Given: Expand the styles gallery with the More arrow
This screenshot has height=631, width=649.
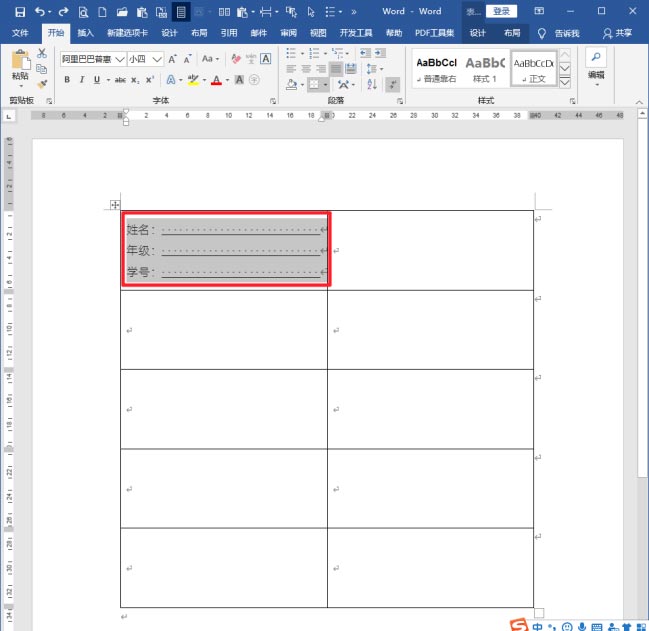Looking at the screenshot, I should pyautogui.click(x=565, y=83).
